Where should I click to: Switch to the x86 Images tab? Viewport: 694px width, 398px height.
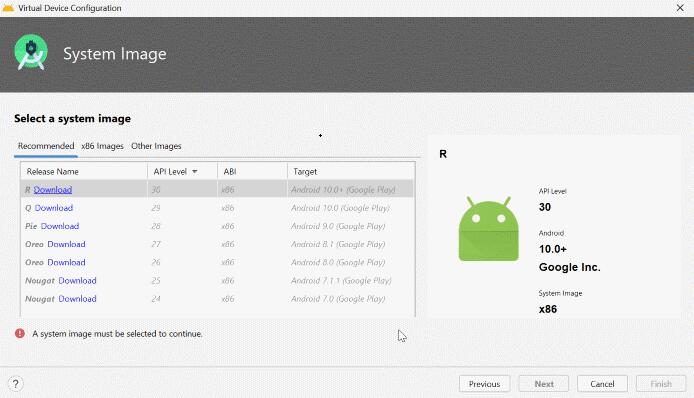[102, 146]
